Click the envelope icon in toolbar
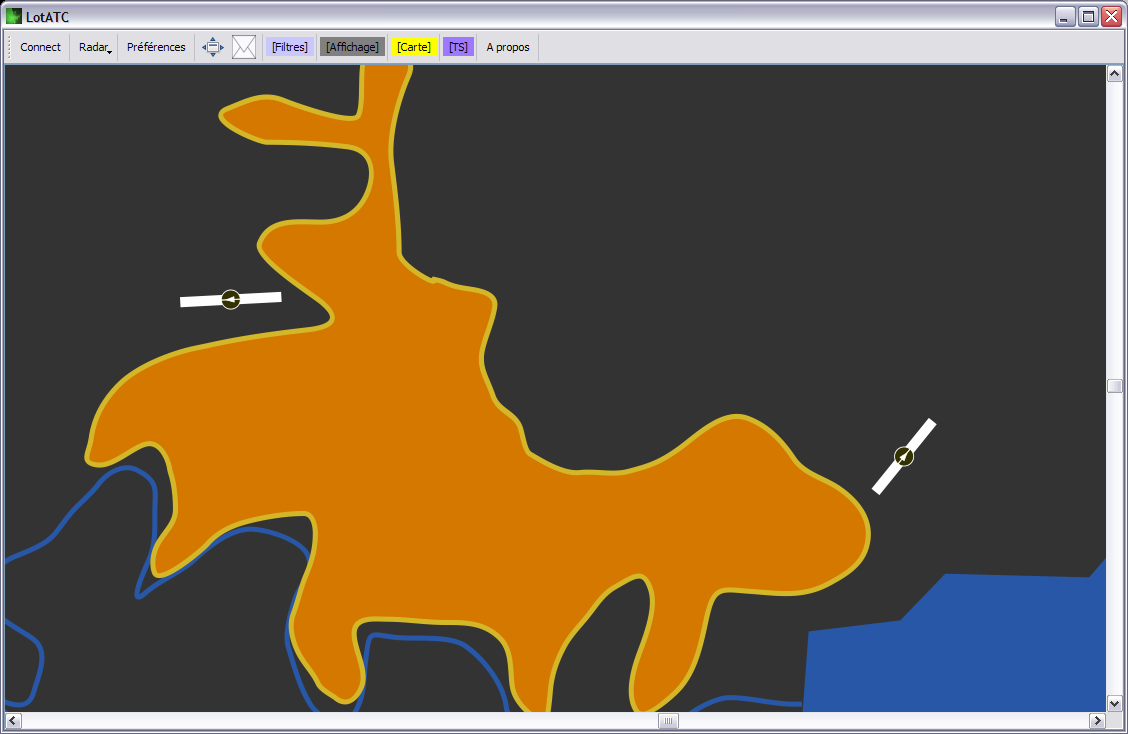1128x734 pixels. click(x=244, y=47)
